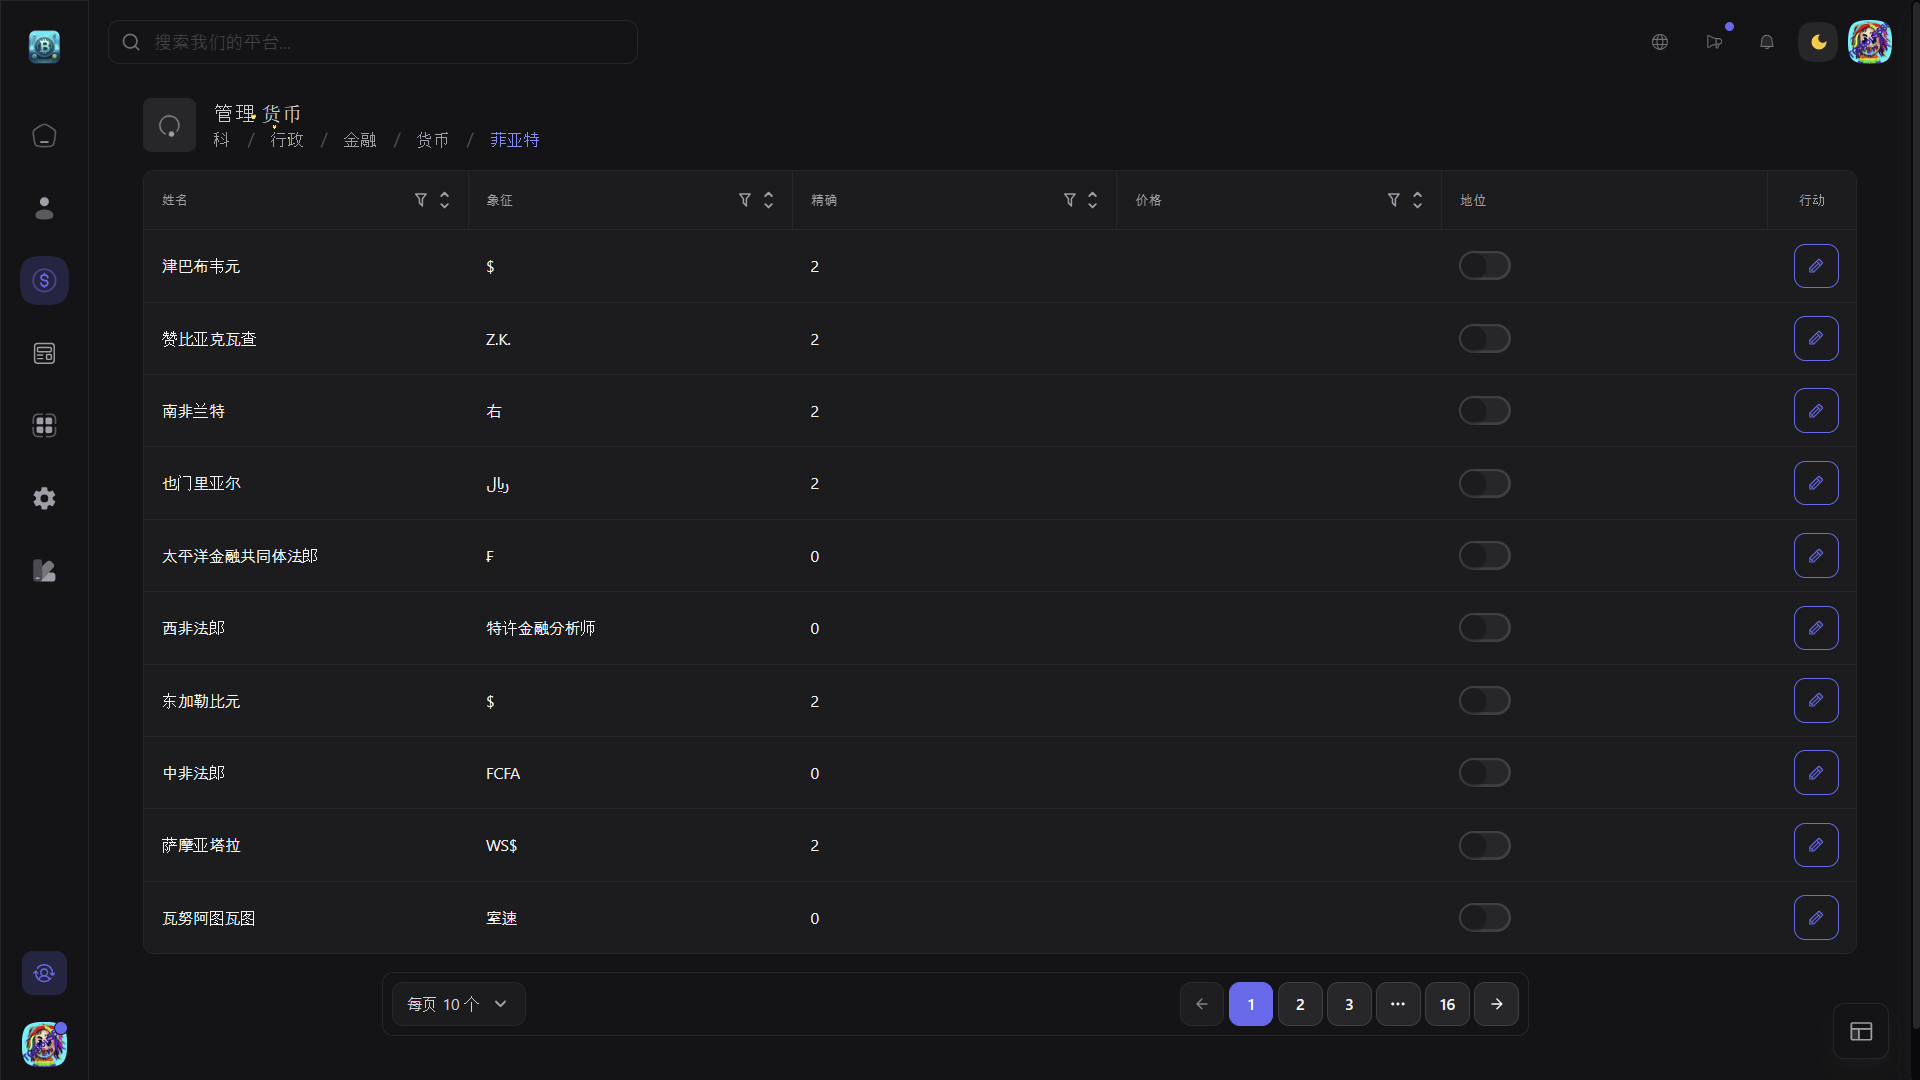1920x1080 pixels.
Task: Go to page 16
Action: pos(1447,1004)
